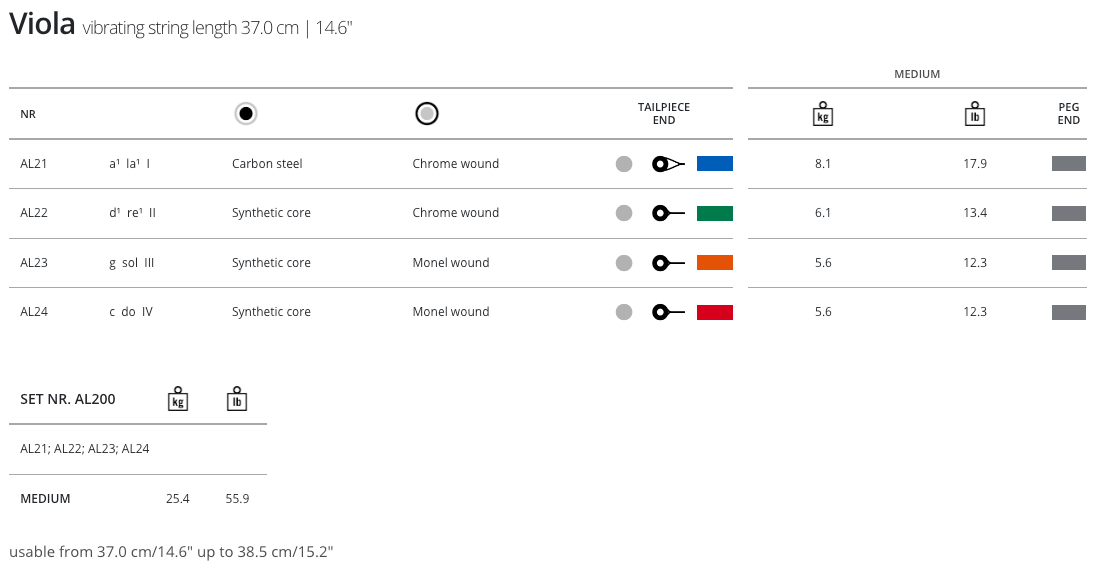Click the lb icon beside SET NR. AL200

[237, 399]
